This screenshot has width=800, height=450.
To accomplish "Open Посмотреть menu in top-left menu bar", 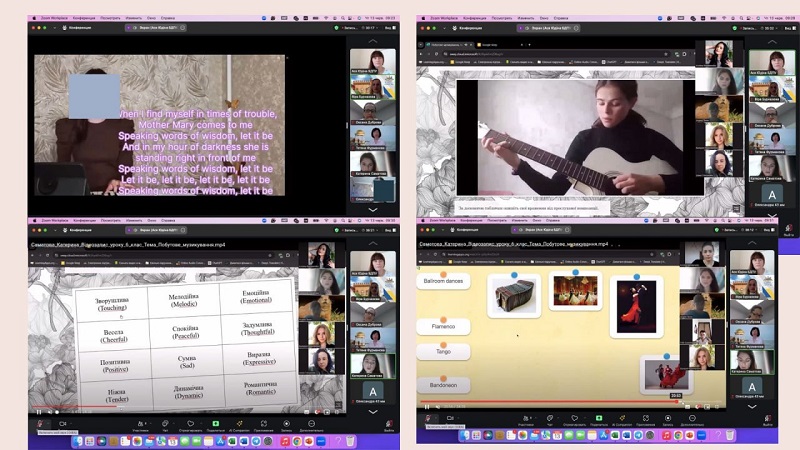I will click(x=110, y=18).
